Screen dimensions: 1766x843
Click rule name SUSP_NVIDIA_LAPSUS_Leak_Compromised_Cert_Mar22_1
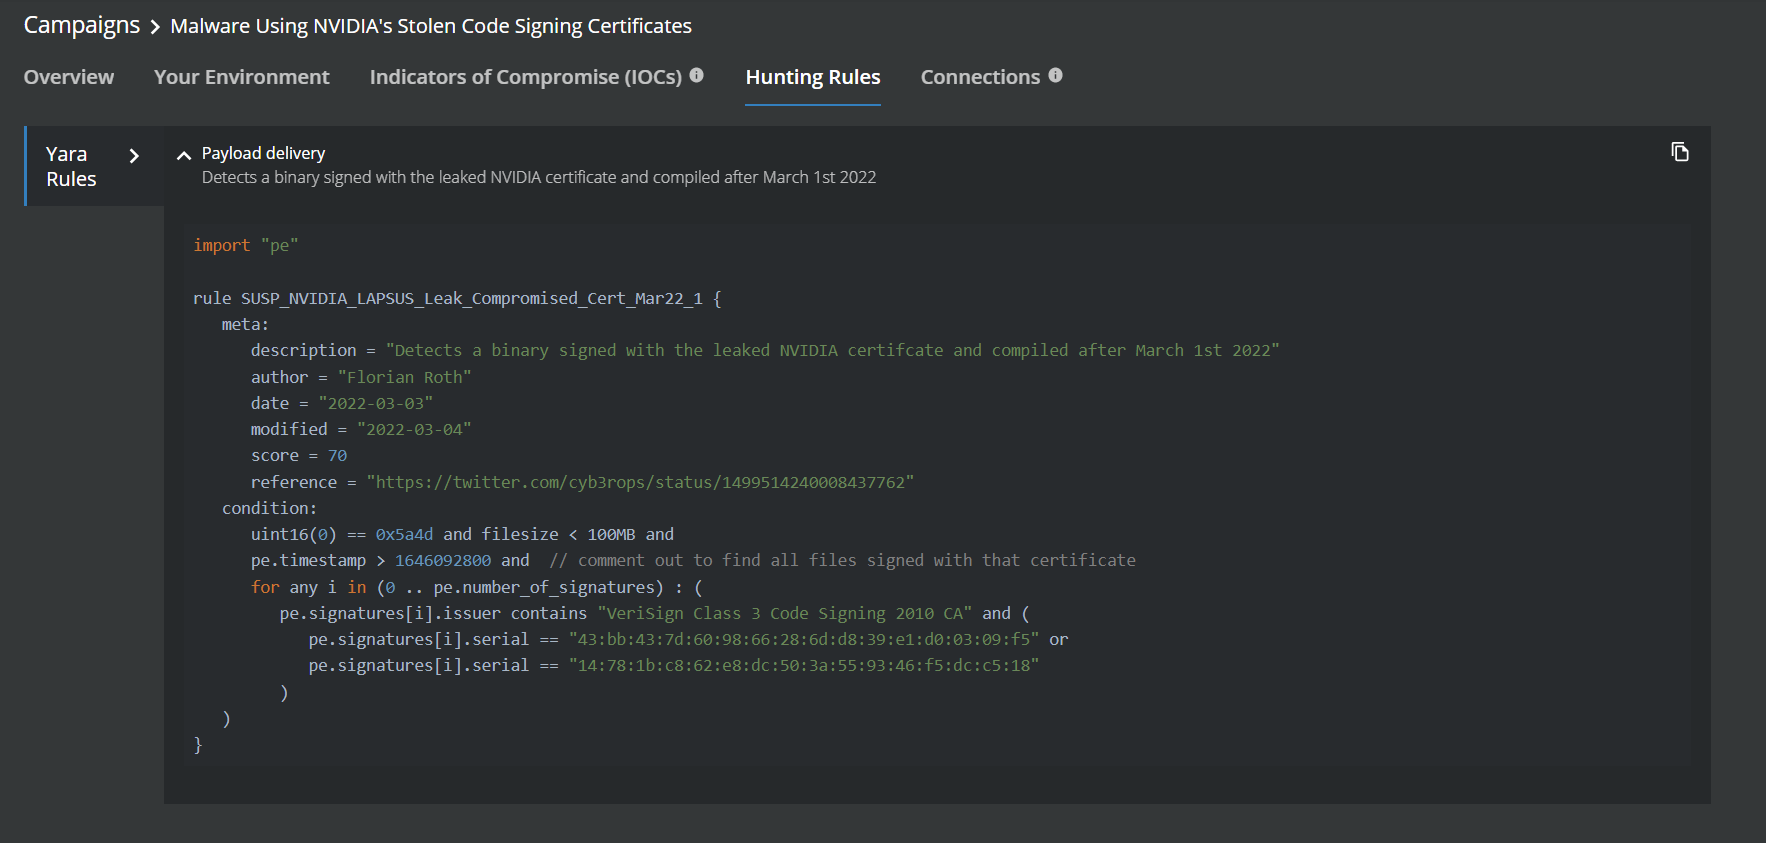pyautogui.click(x=471, y=298)
